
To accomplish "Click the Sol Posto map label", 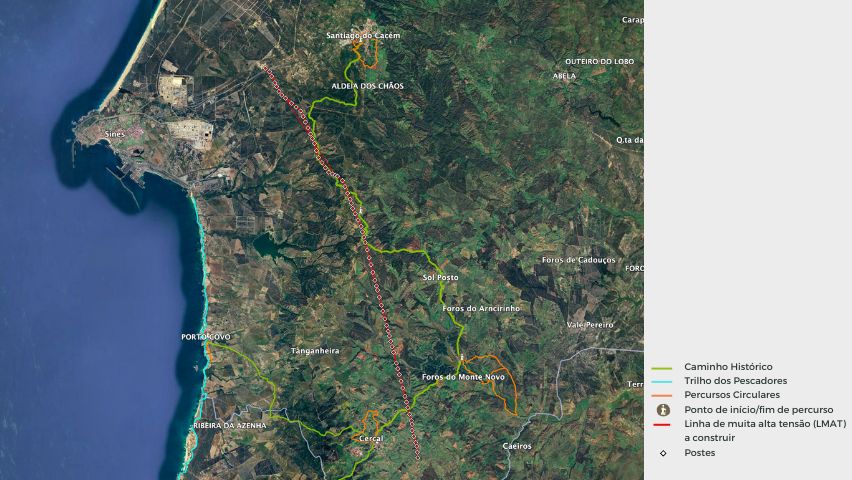I will (441, 277).
